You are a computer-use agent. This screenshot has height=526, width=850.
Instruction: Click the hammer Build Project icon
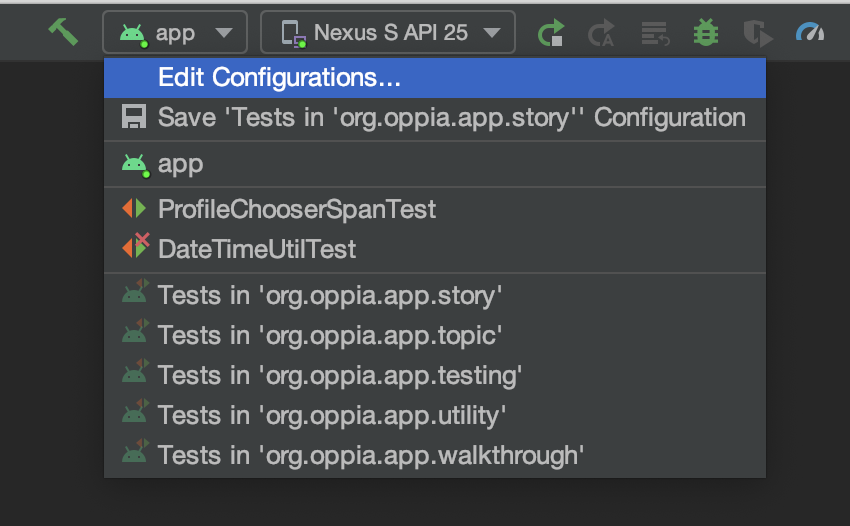click(x=63, y=32)
